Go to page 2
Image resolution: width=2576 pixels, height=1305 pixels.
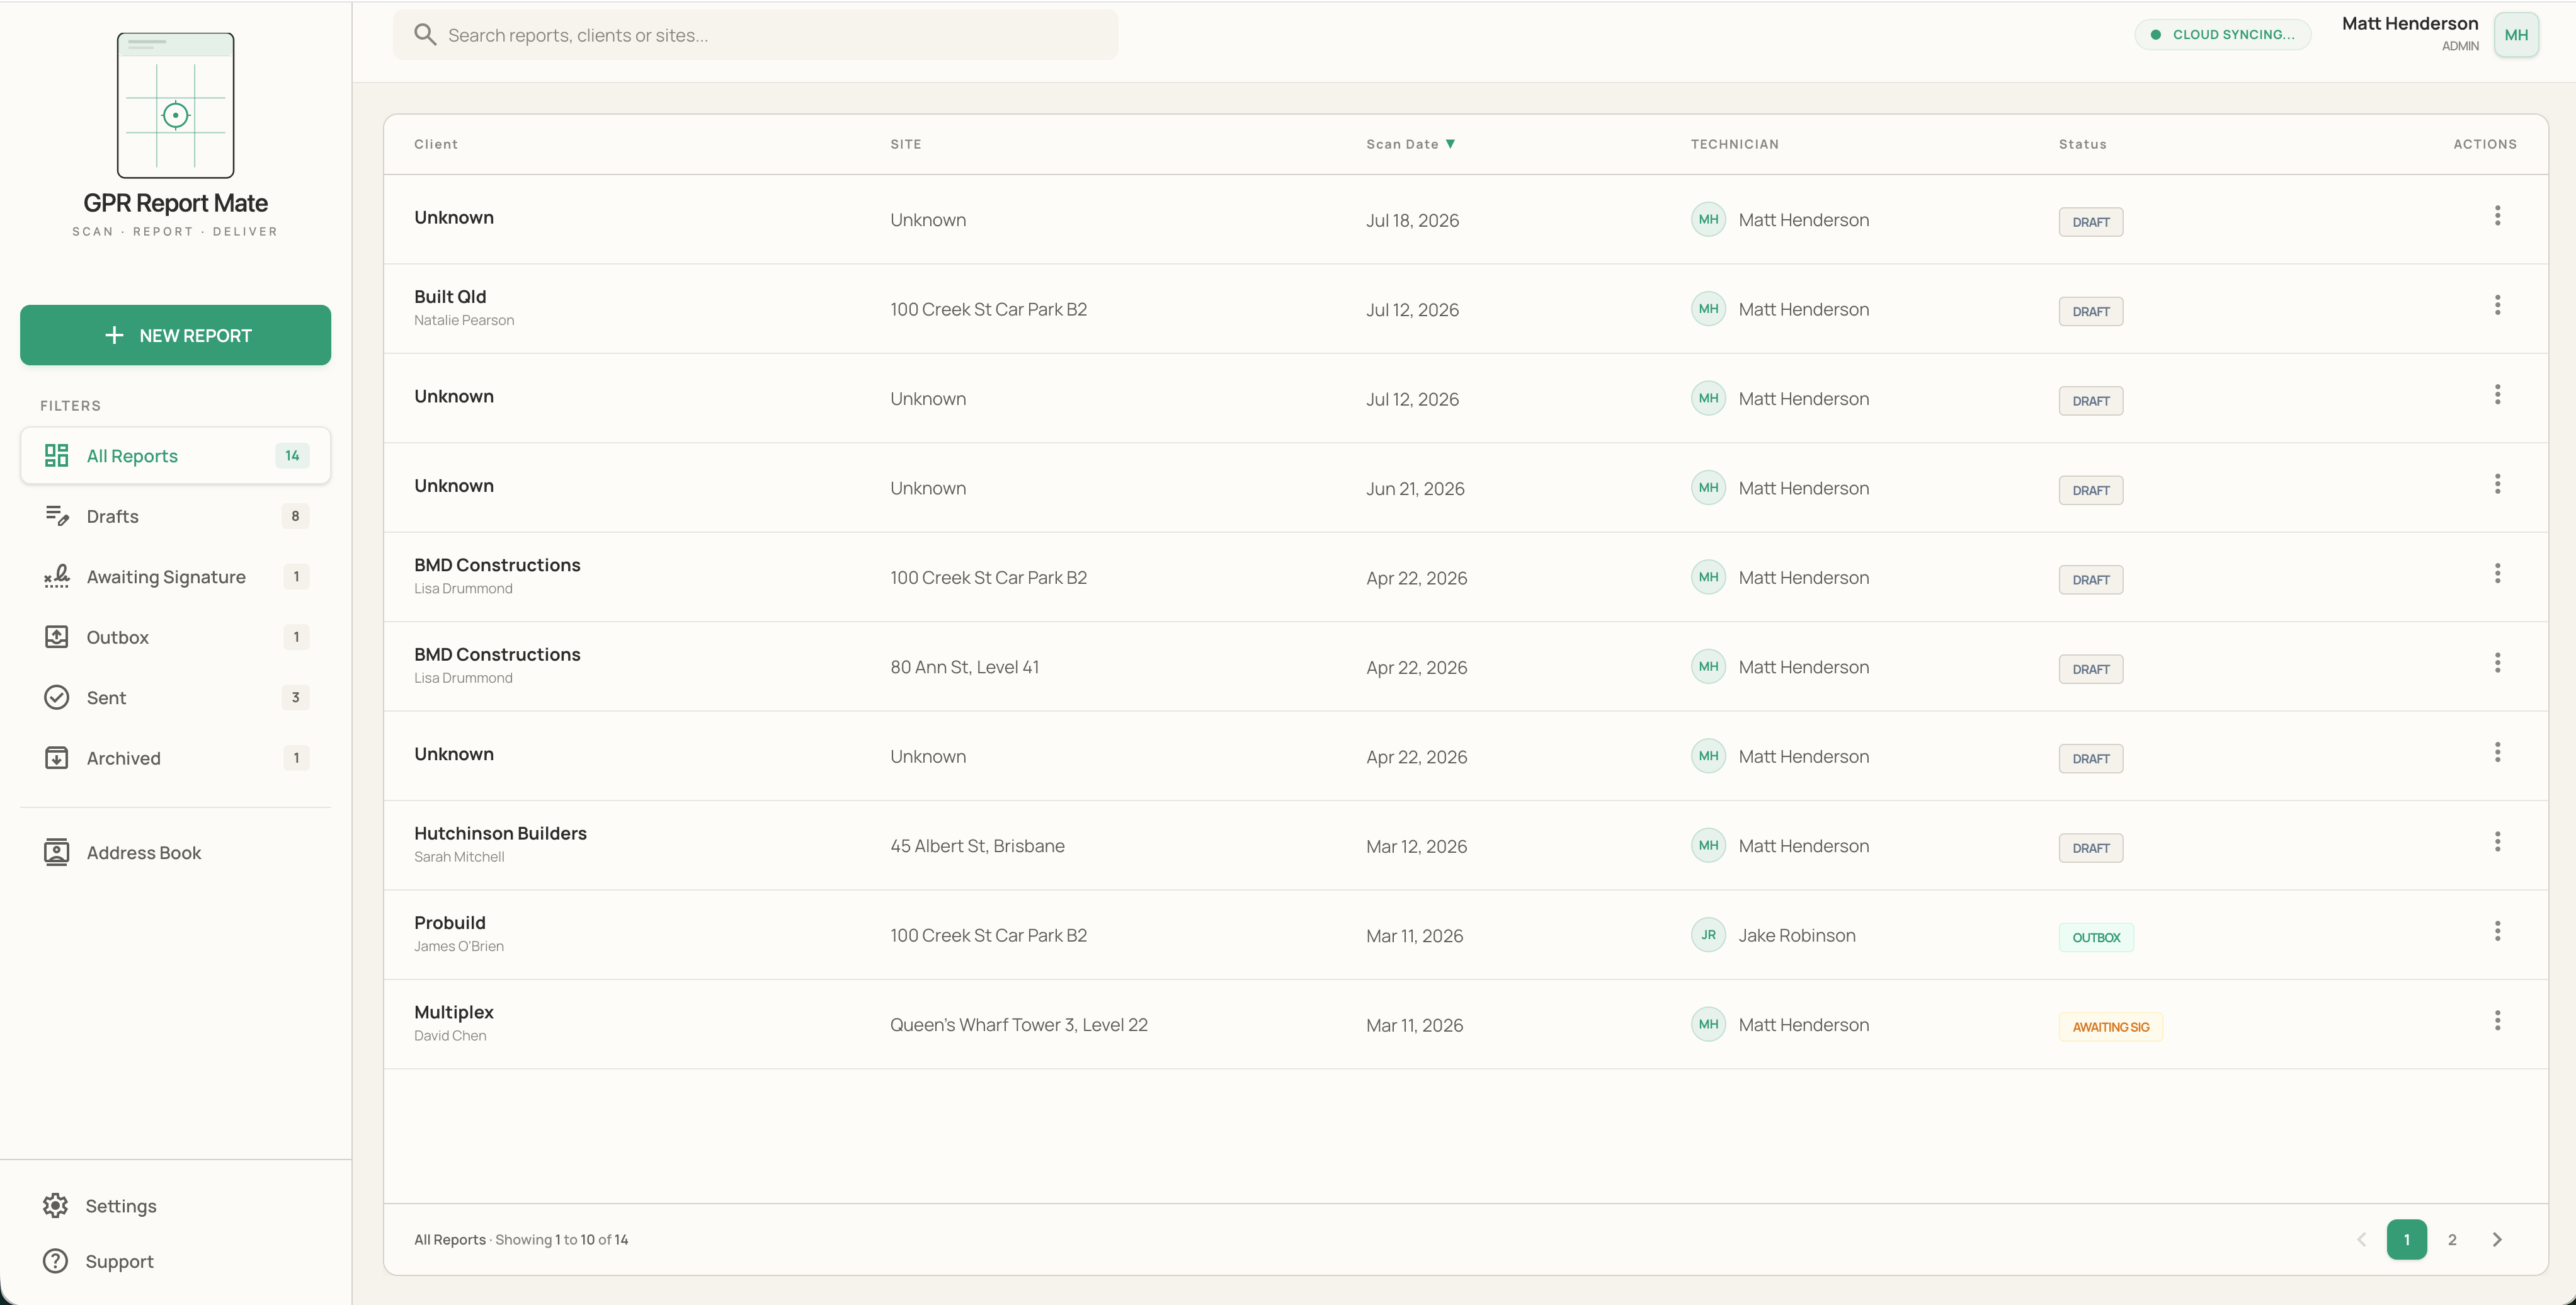click(x=2452, y=1239)
